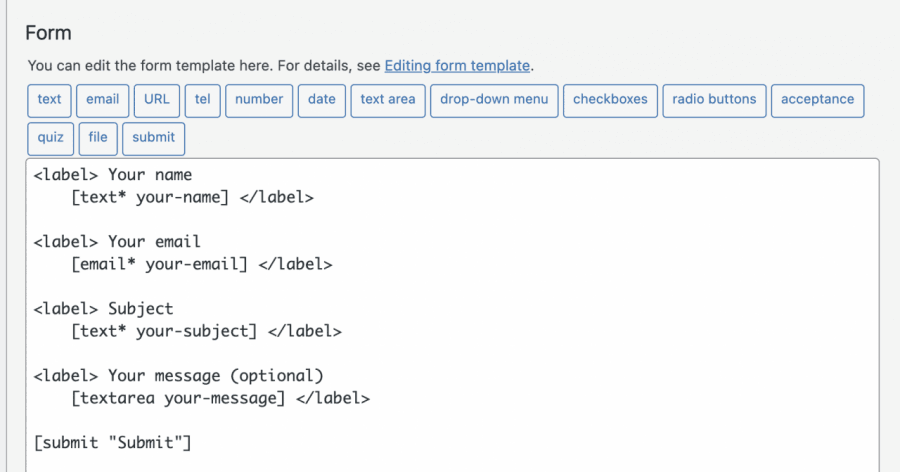Add a drop-down menu tag

(x=494, y=100)
